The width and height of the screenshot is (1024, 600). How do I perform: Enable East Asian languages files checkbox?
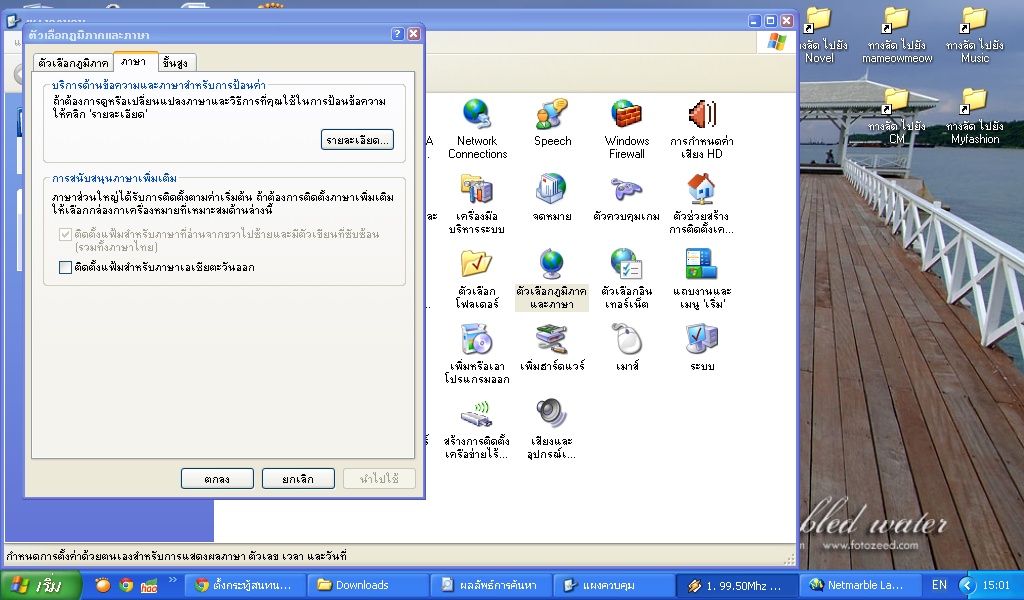tap(65, 267)
